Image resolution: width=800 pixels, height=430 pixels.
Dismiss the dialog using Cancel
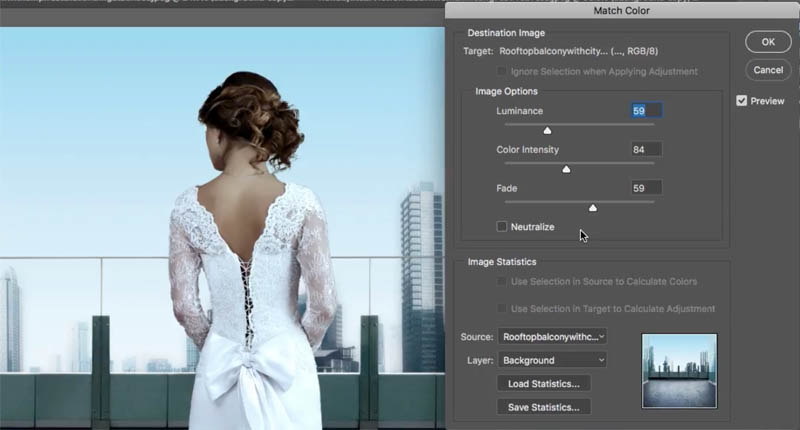768,70
